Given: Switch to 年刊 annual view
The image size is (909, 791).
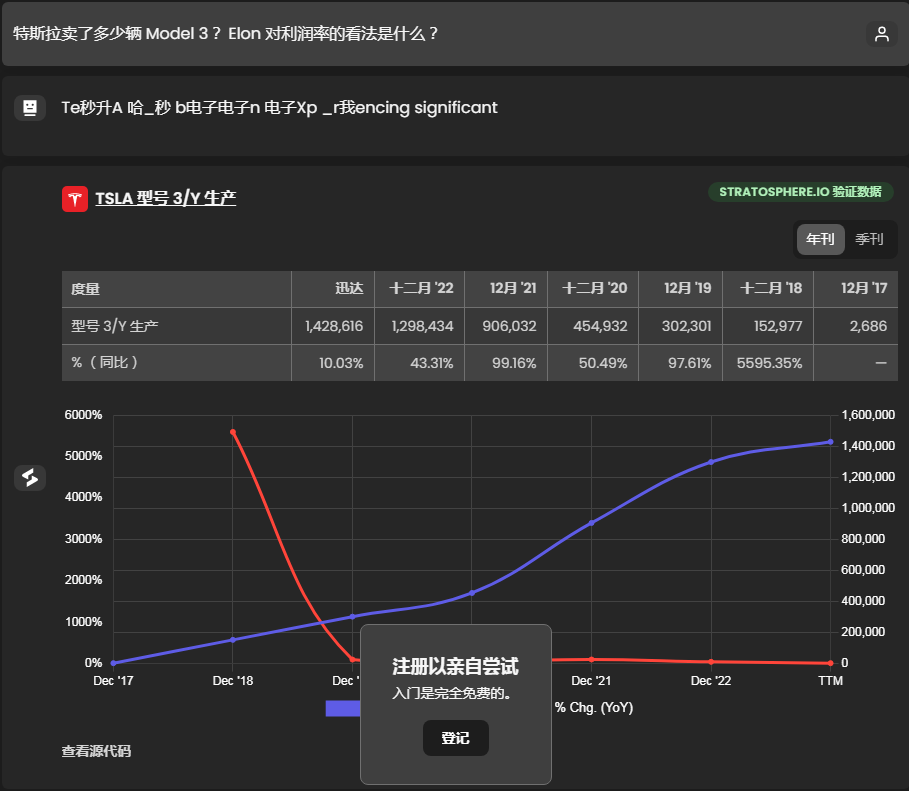Looking at the screenshot, I should pyautogui.click(x=820, y=240).
